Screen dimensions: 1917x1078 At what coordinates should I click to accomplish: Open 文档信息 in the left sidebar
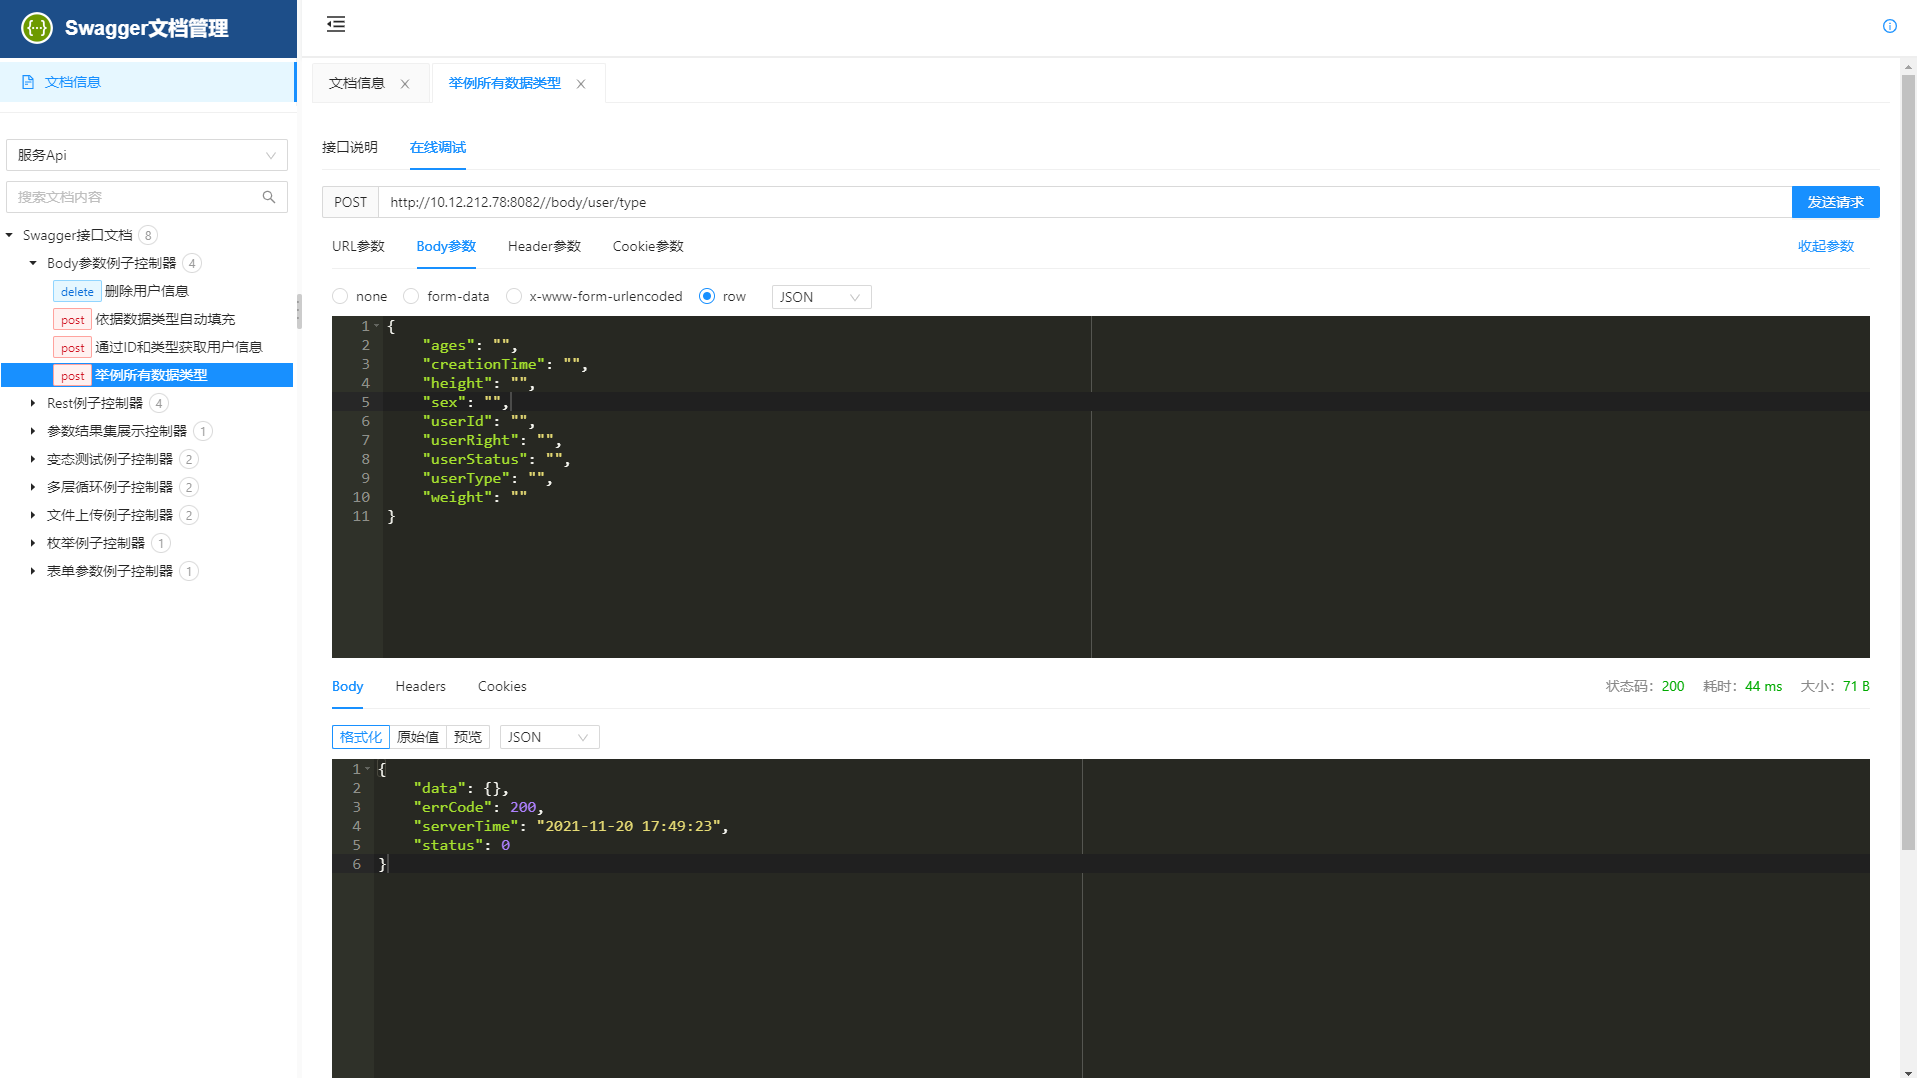148,82
